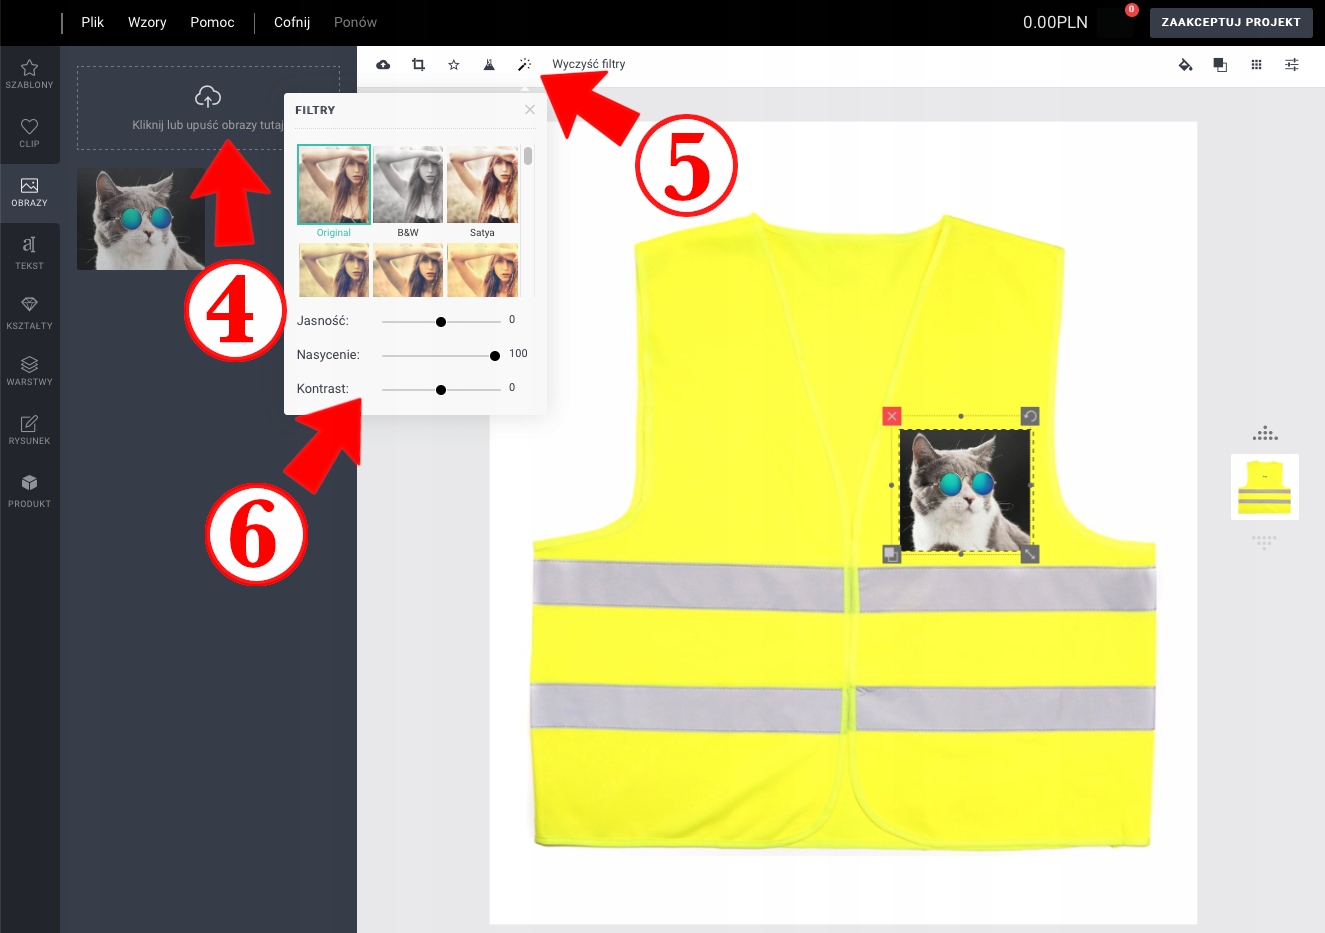Select the vest product thumbnail on right
Viewport: 1325px width, 933px height.
click(x=1265, y=487)
